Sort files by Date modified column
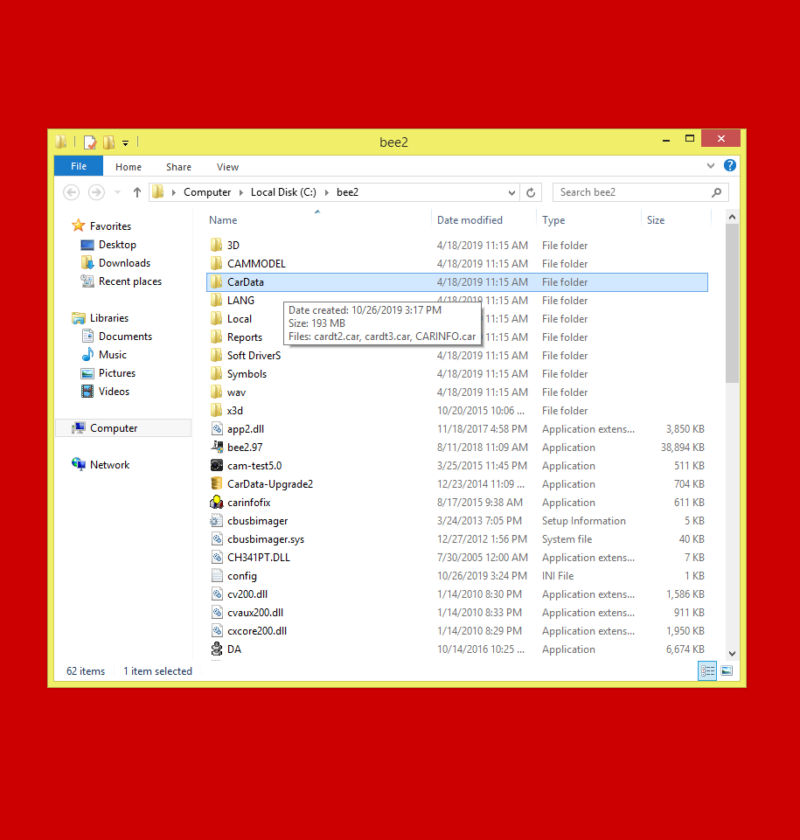Viewport: 800px width, 840px height. point(470,220)
